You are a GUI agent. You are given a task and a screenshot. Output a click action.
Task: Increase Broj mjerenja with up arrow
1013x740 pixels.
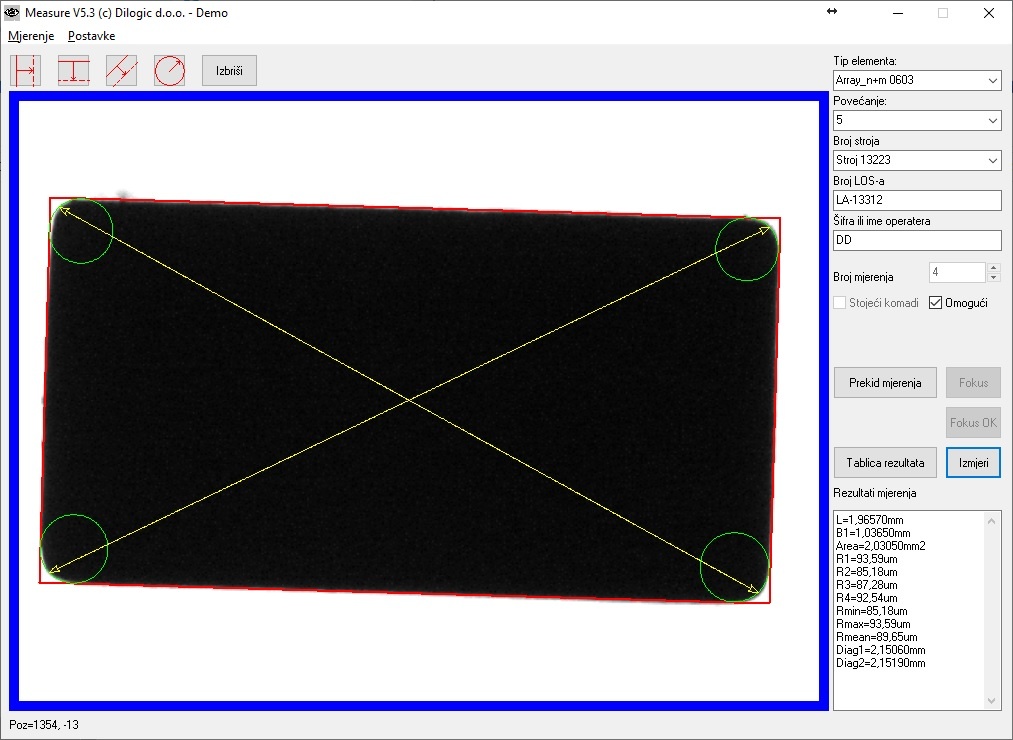click(994, 267)
